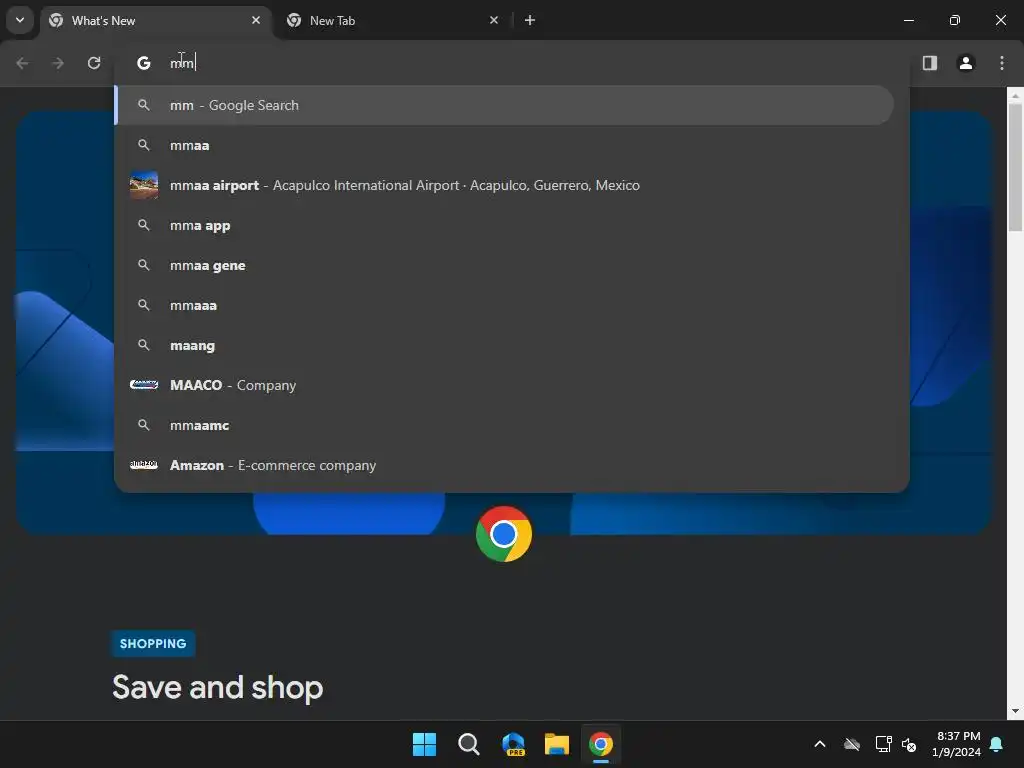Show hidden system tray icons chevron
Image resolution: width=1024 pixels, height=768 pixels.
tap(820, 744)
